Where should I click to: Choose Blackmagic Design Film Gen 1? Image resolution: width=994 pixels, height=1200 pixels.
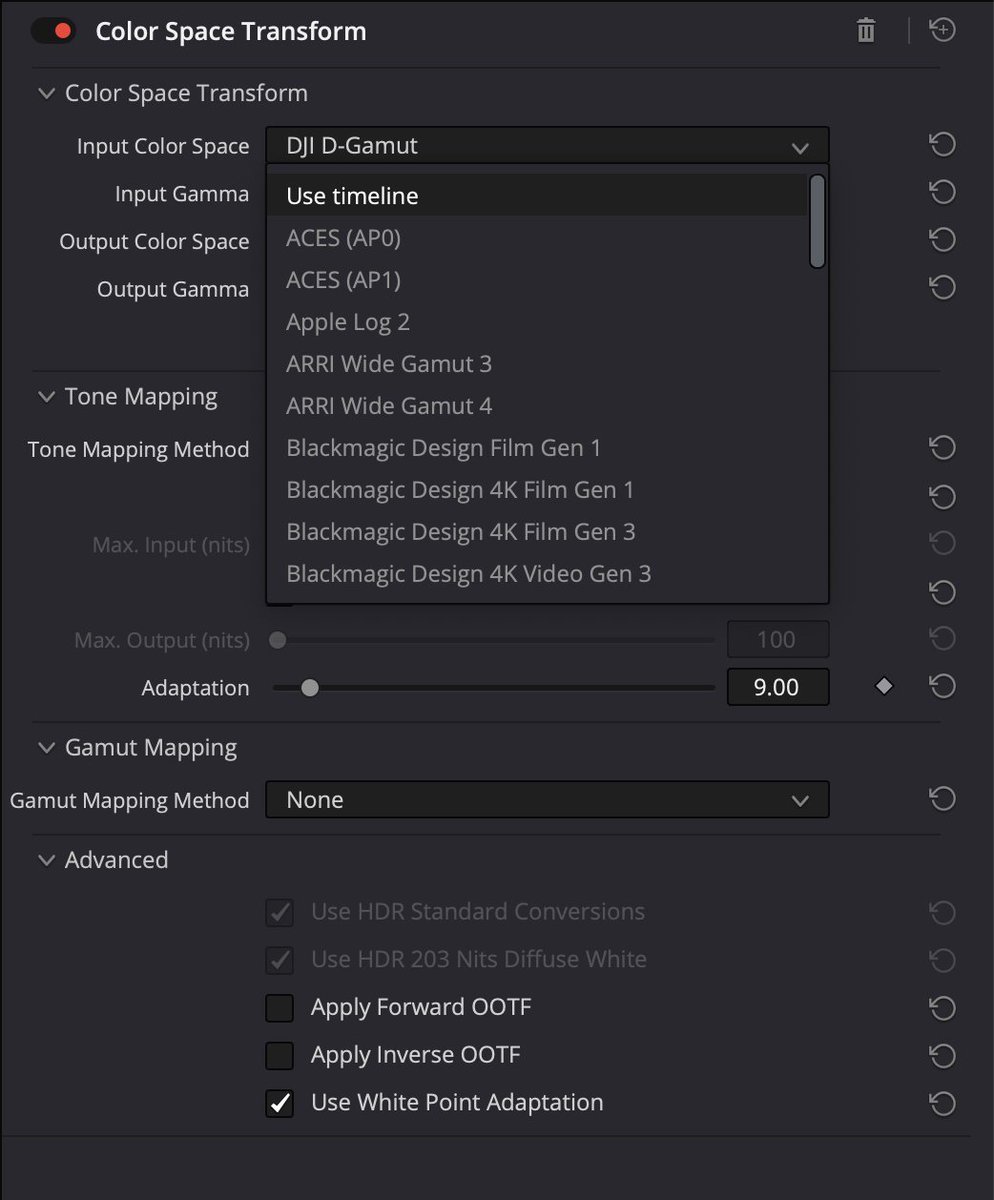click(x=537, y=448)
